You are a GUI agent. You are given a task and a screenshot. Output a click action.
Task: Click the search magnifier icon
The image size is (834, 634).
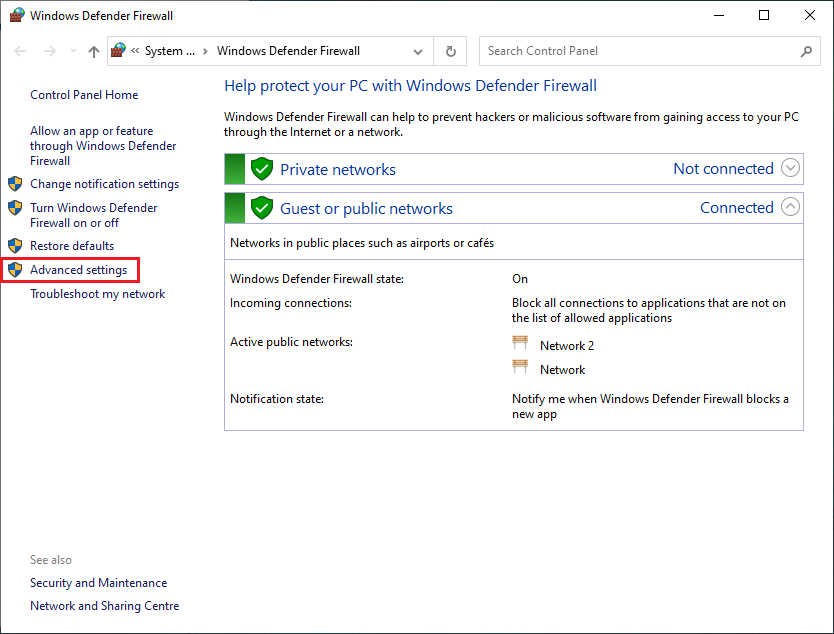pyautogui.click(x=806, y=51)
